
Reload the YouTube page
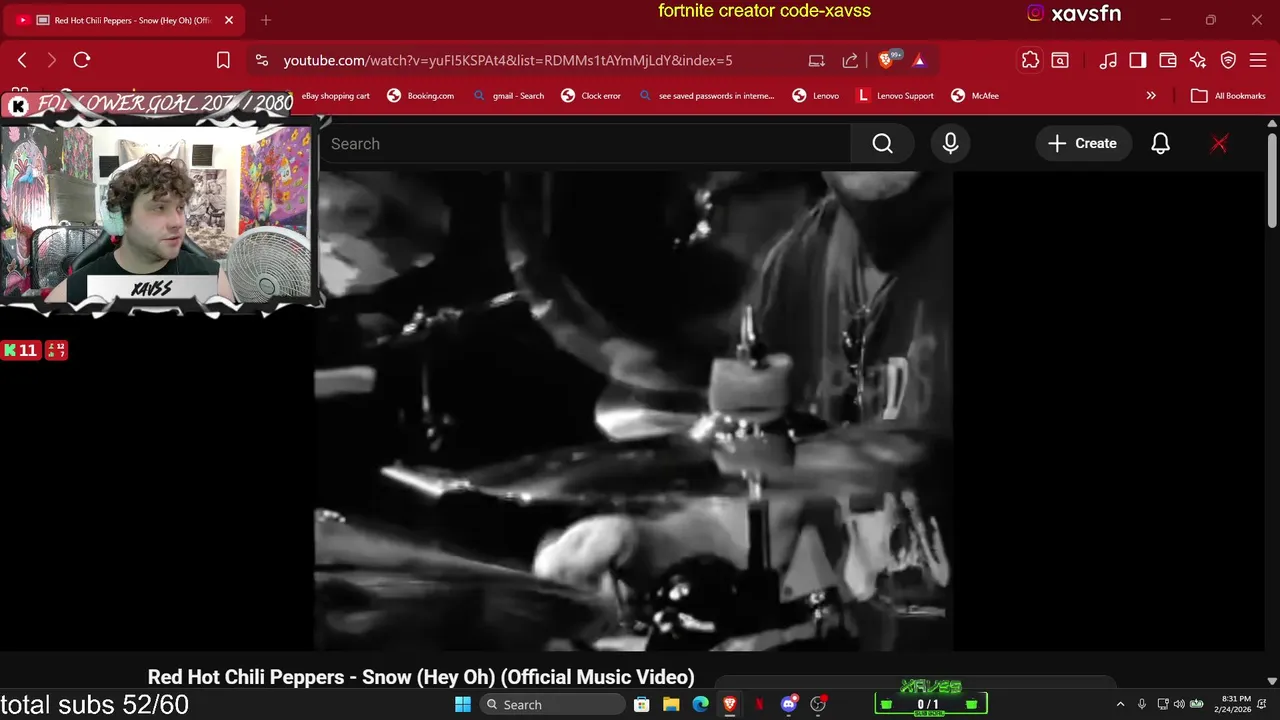point(82,60)
